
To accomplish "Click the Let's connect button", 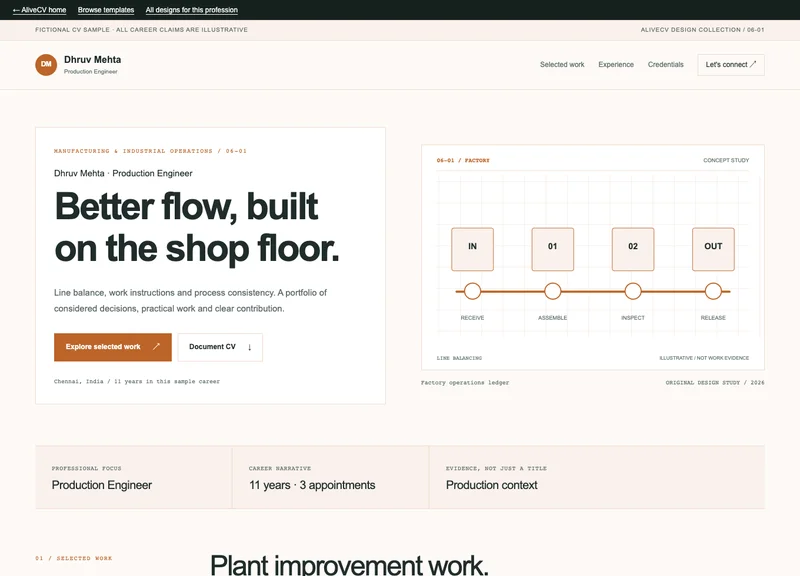I will [x=731, y=65].
